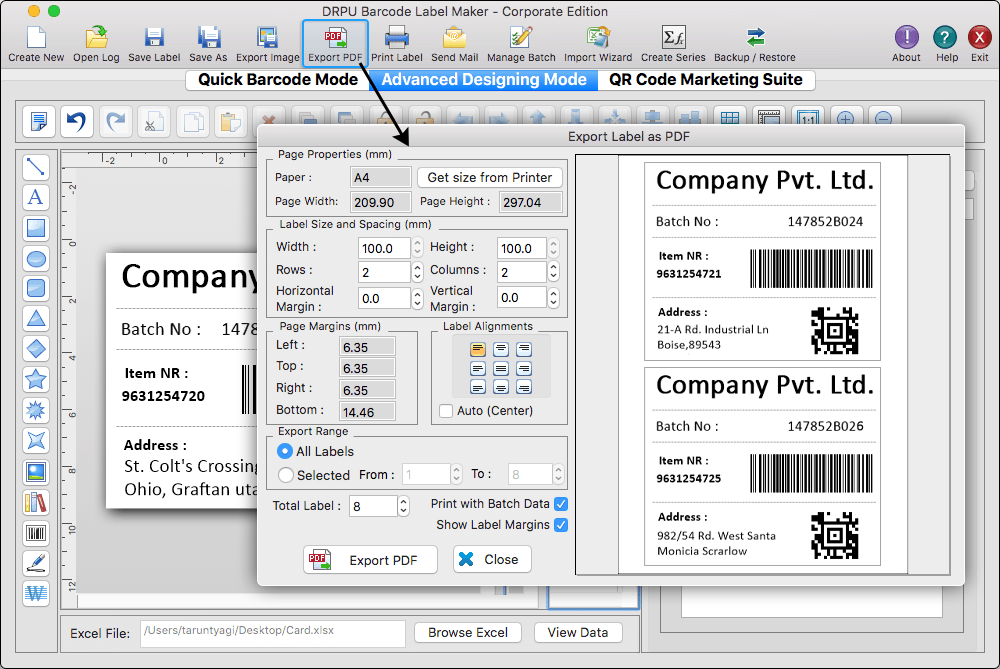Click the label Height stepper arrows
Screen dimensions: 1000x669
coord(554,247)
